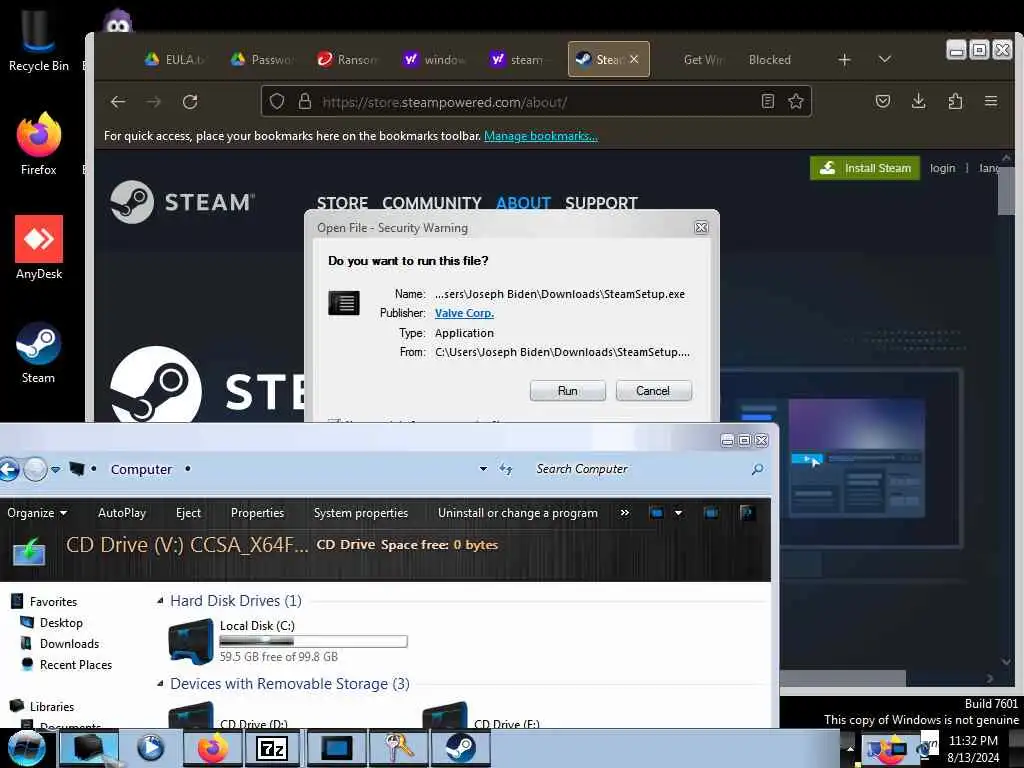1024x768 pixels.
Task: Click the Search Computer input field
Action: [x=640, y=469]
